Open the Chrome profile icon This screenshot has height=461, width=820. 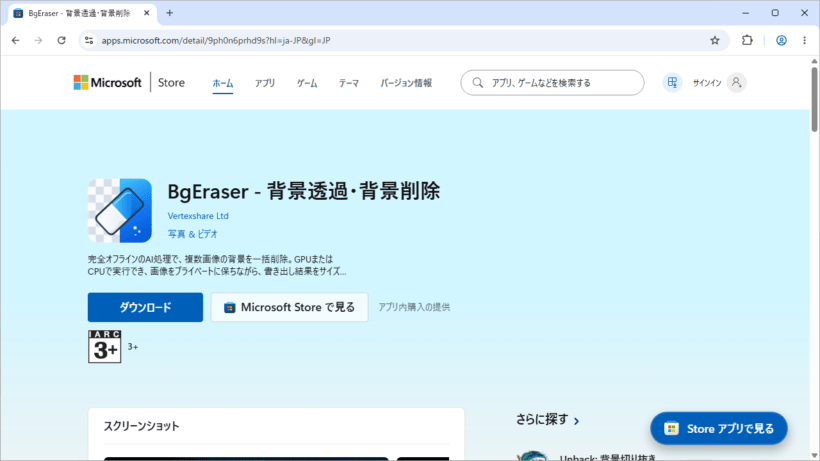(x=781, y=40)
